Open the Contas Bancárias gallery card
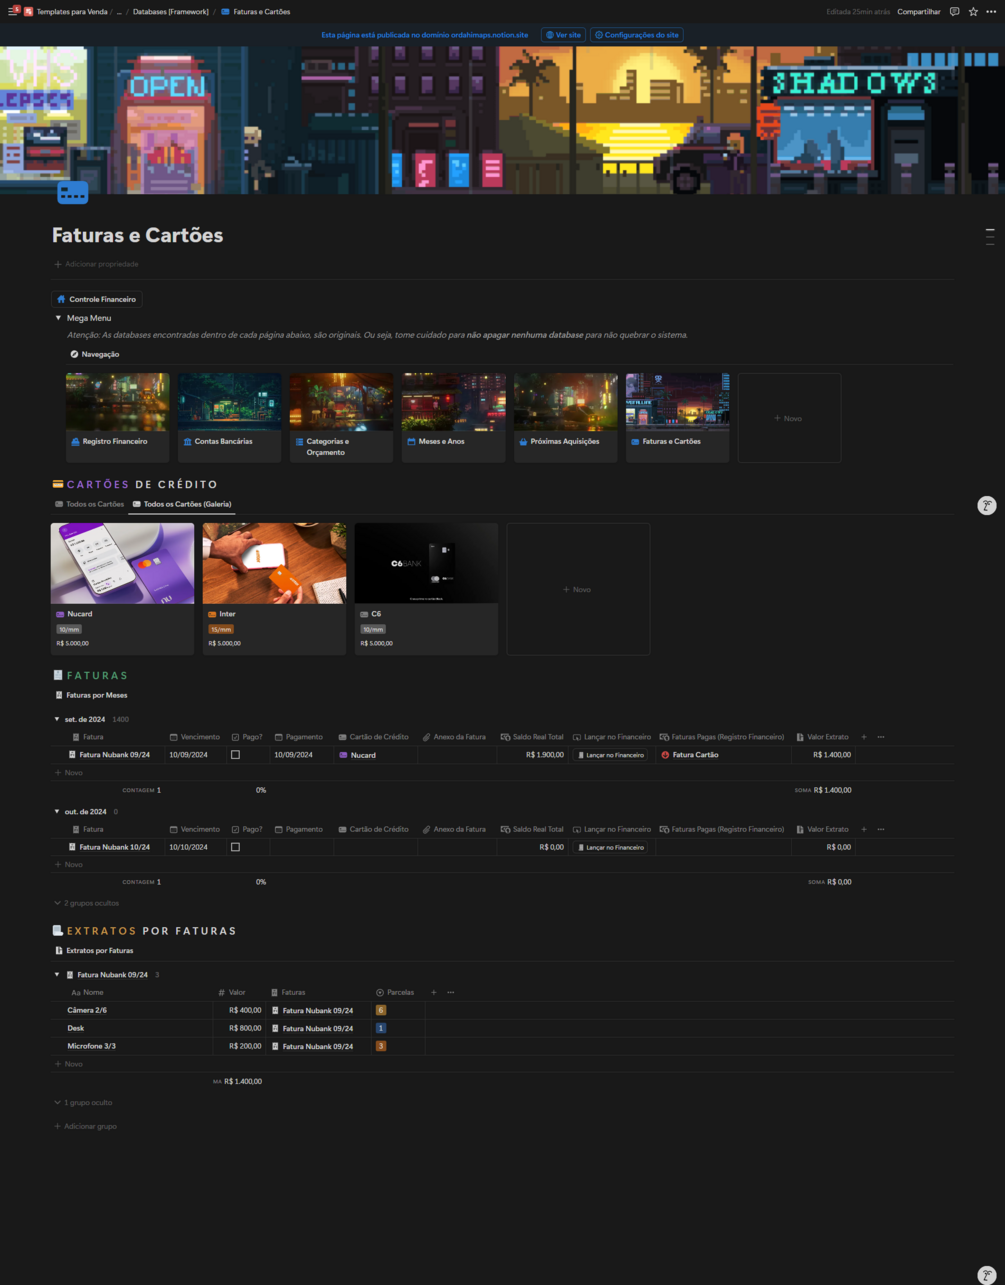 click(x=229, y=418)
